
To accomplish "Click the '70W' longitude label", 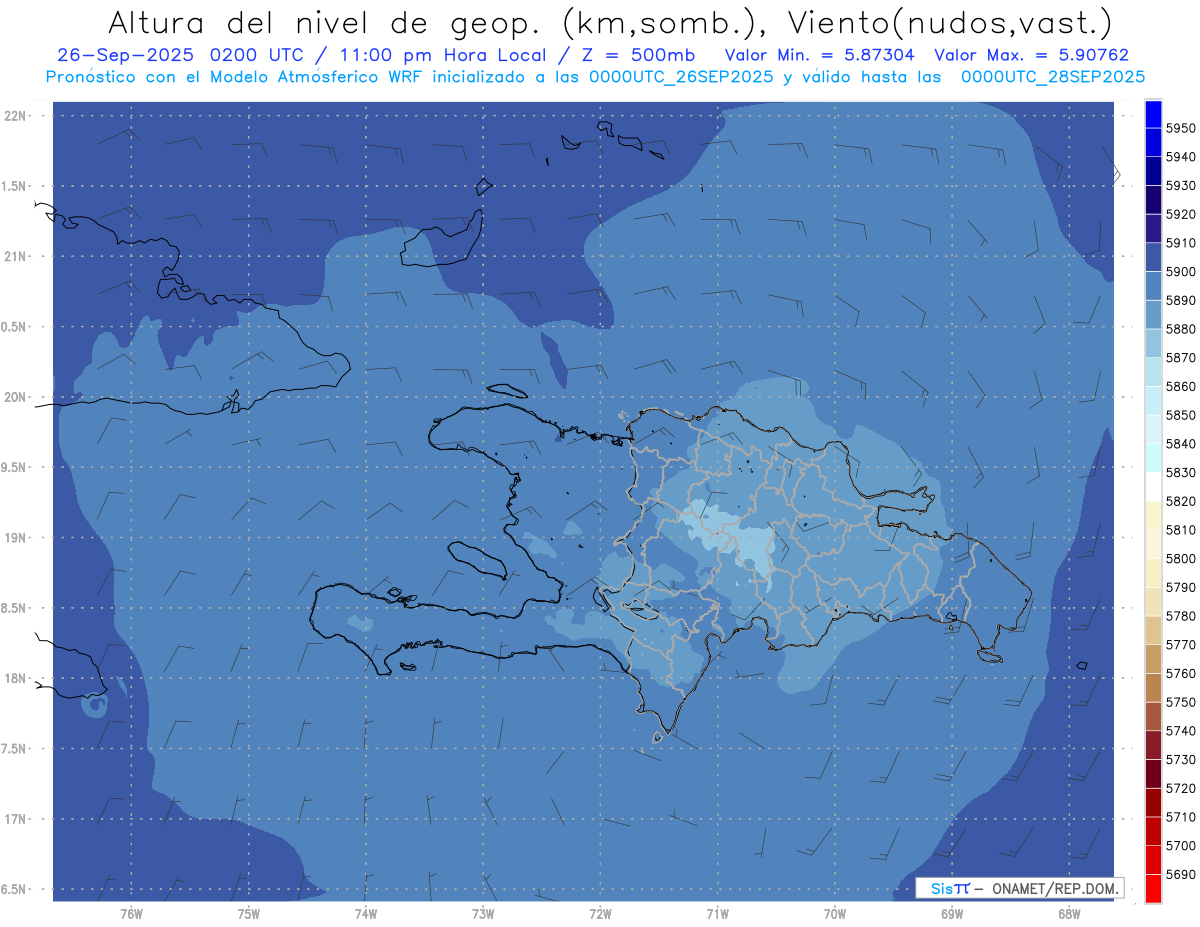I will pos(835,913).
